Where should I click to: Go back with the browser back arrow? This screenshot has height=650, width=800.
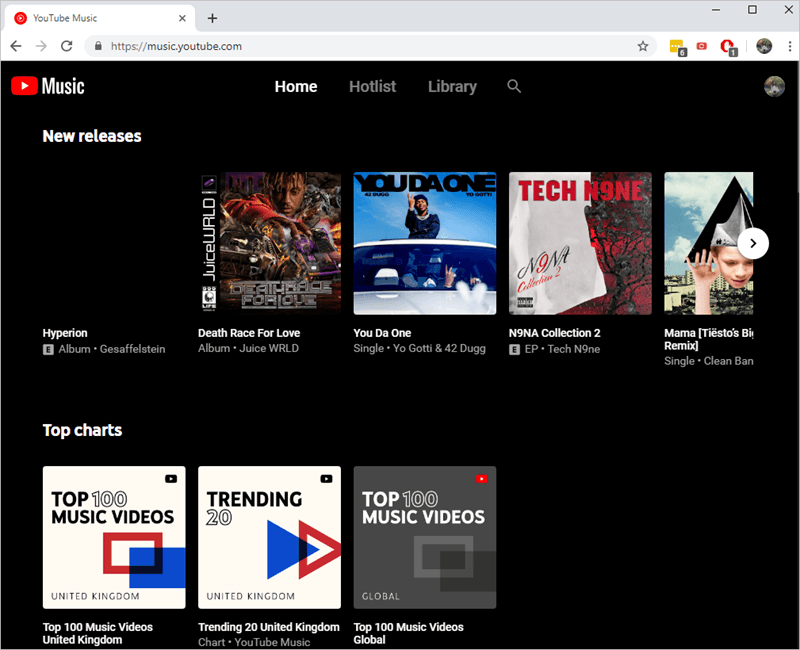click(16, 46)
